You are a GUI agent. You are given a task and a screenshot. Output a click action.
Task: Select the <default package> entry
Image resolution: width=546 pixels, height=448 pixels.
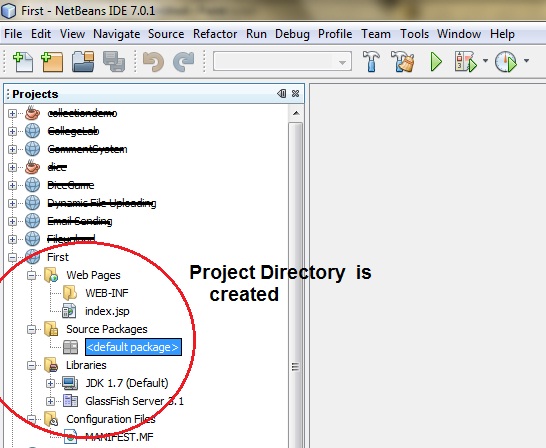click(x=133, y=347)
